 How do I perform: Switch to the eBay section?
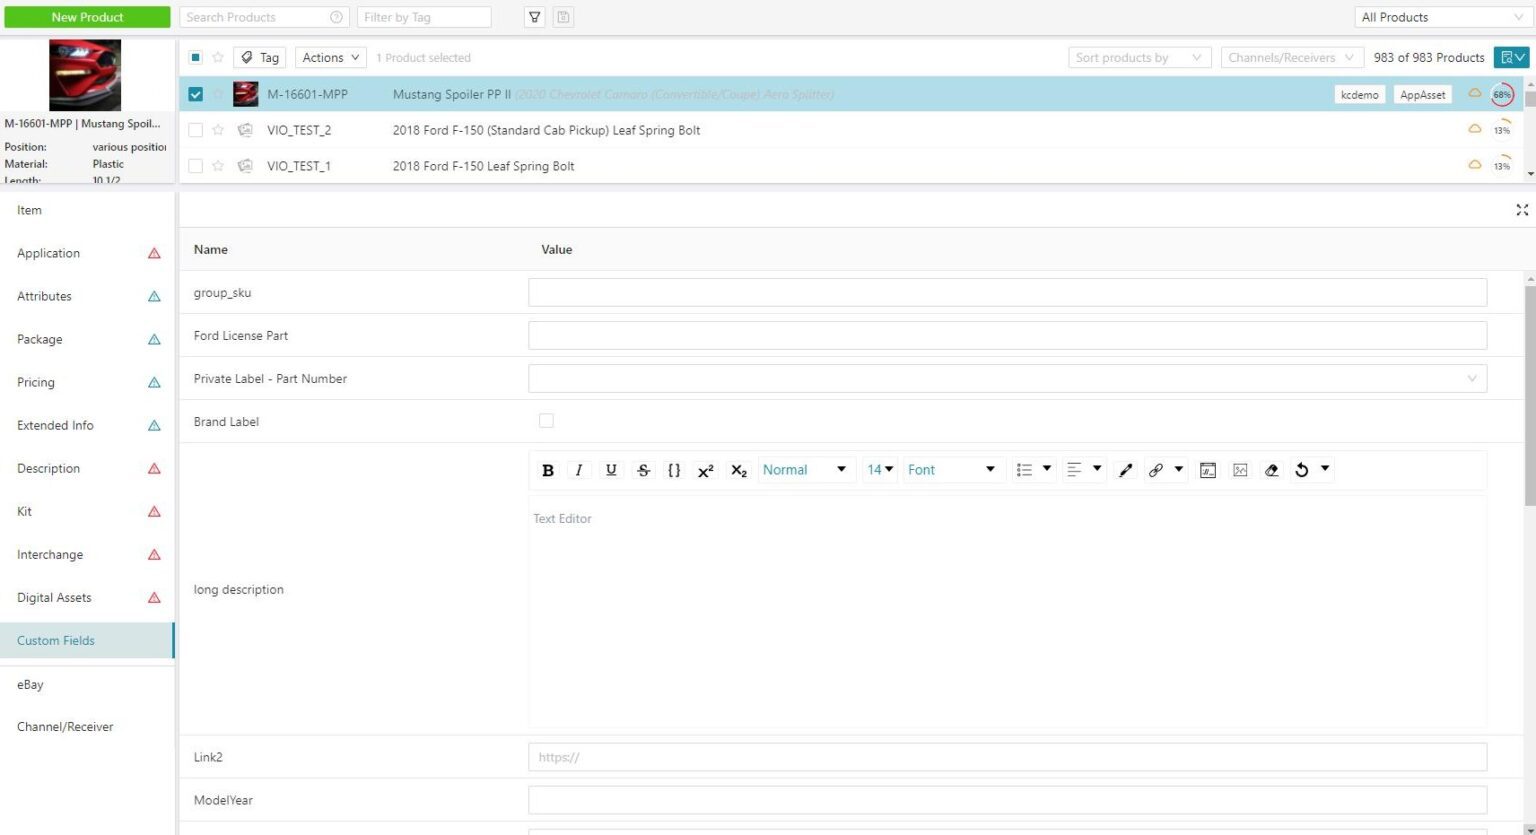tap(30, 684)
